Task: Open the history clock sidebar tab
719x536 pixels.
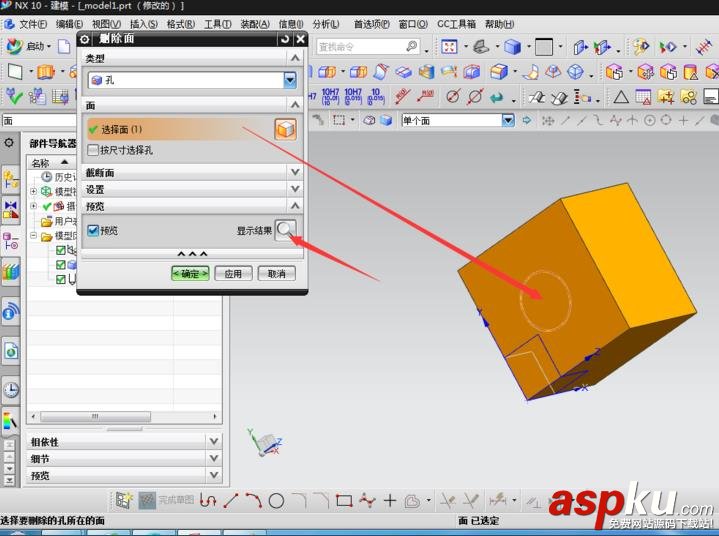Action: tap(10, 390)
